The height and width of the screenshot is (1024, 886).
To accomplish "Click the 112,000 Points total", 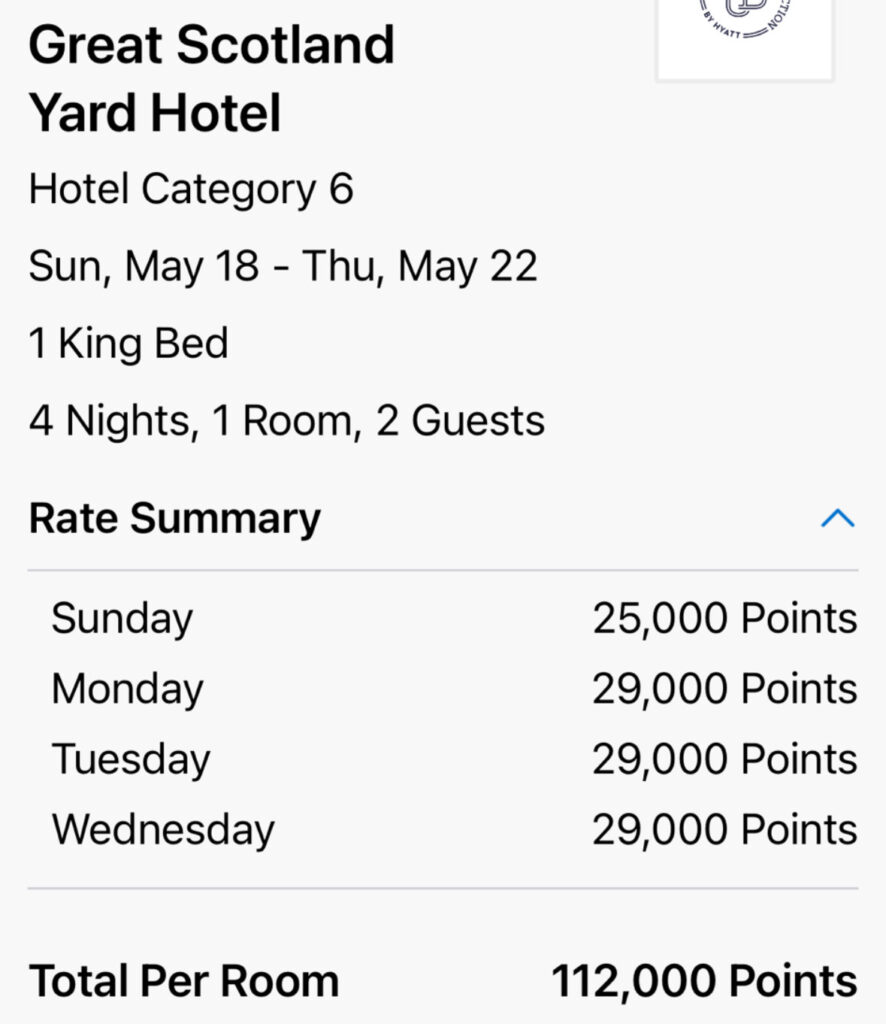I will click(x=704, y=981).
